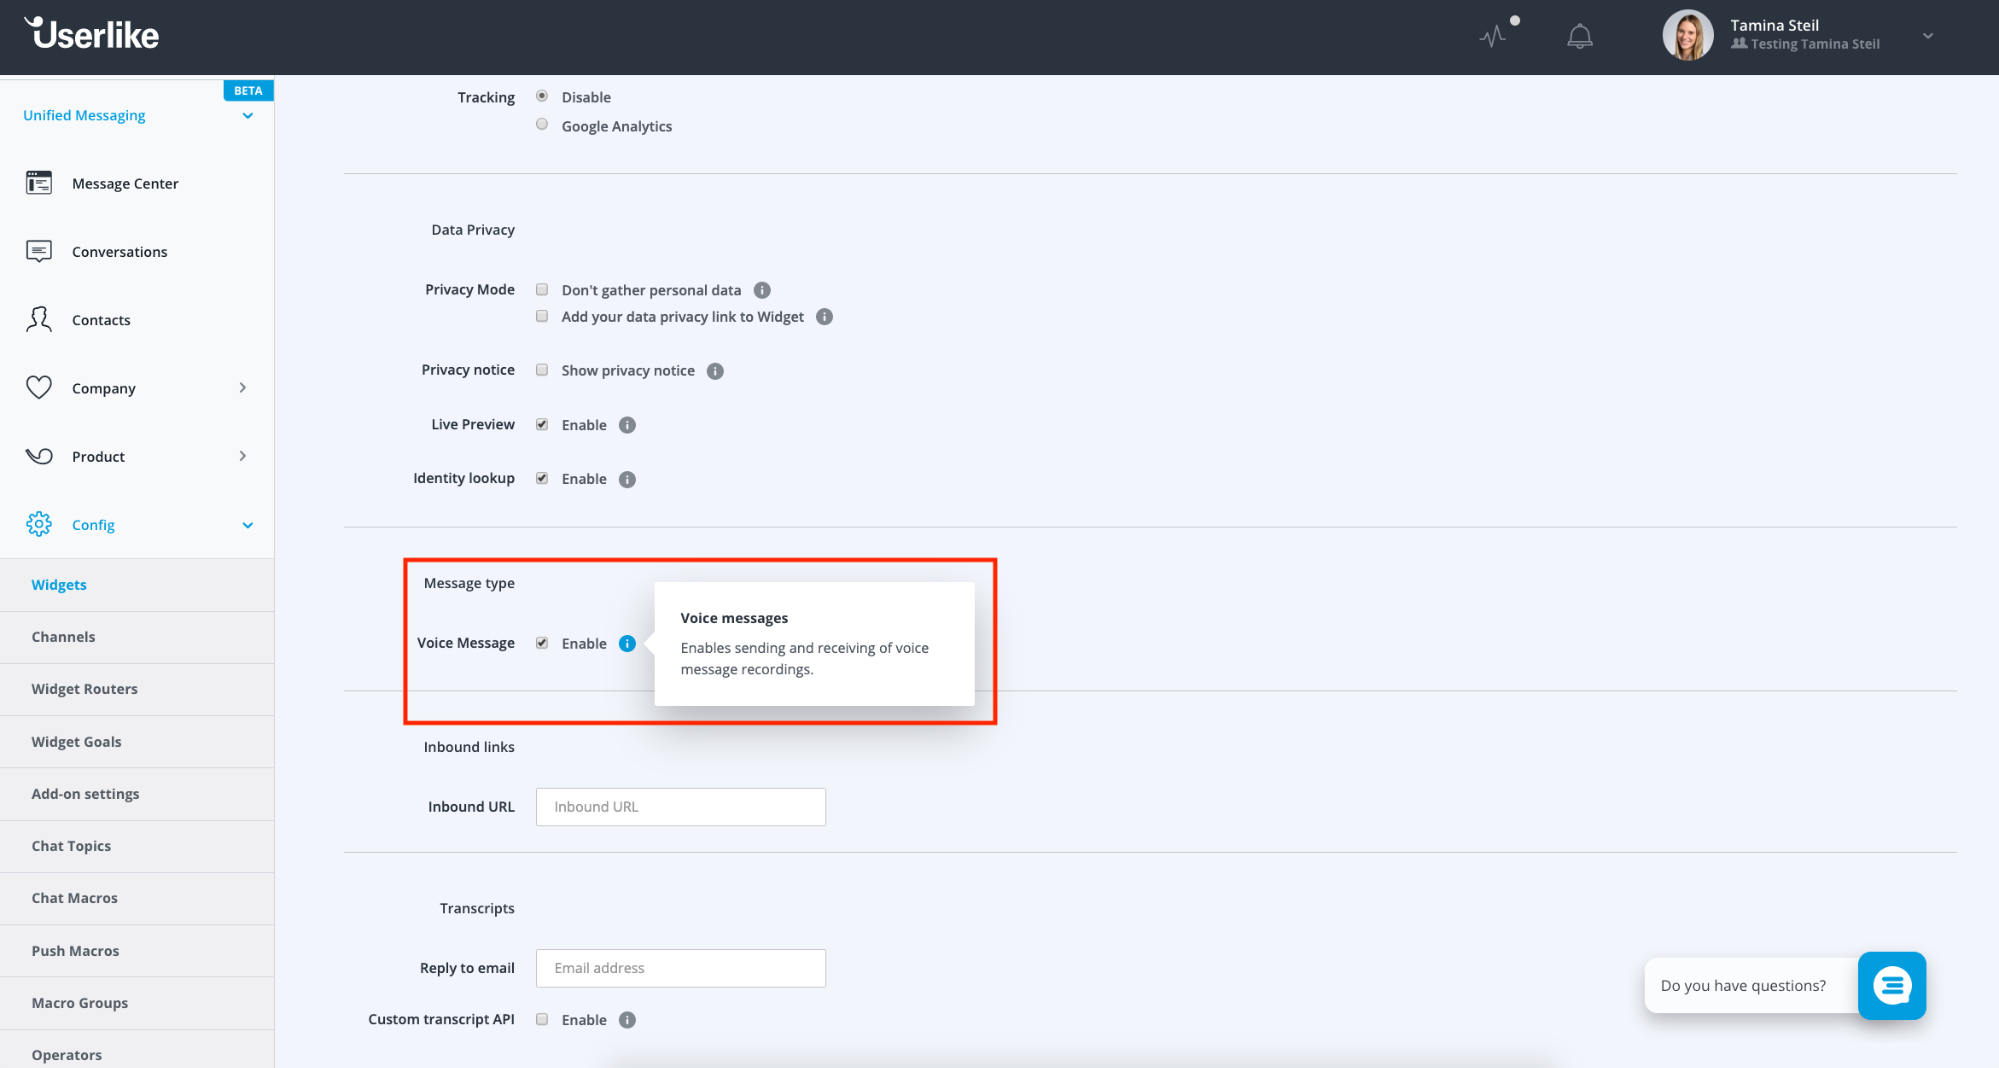
Task: Check Show privacy notice
Action: [x=542, y=369]
